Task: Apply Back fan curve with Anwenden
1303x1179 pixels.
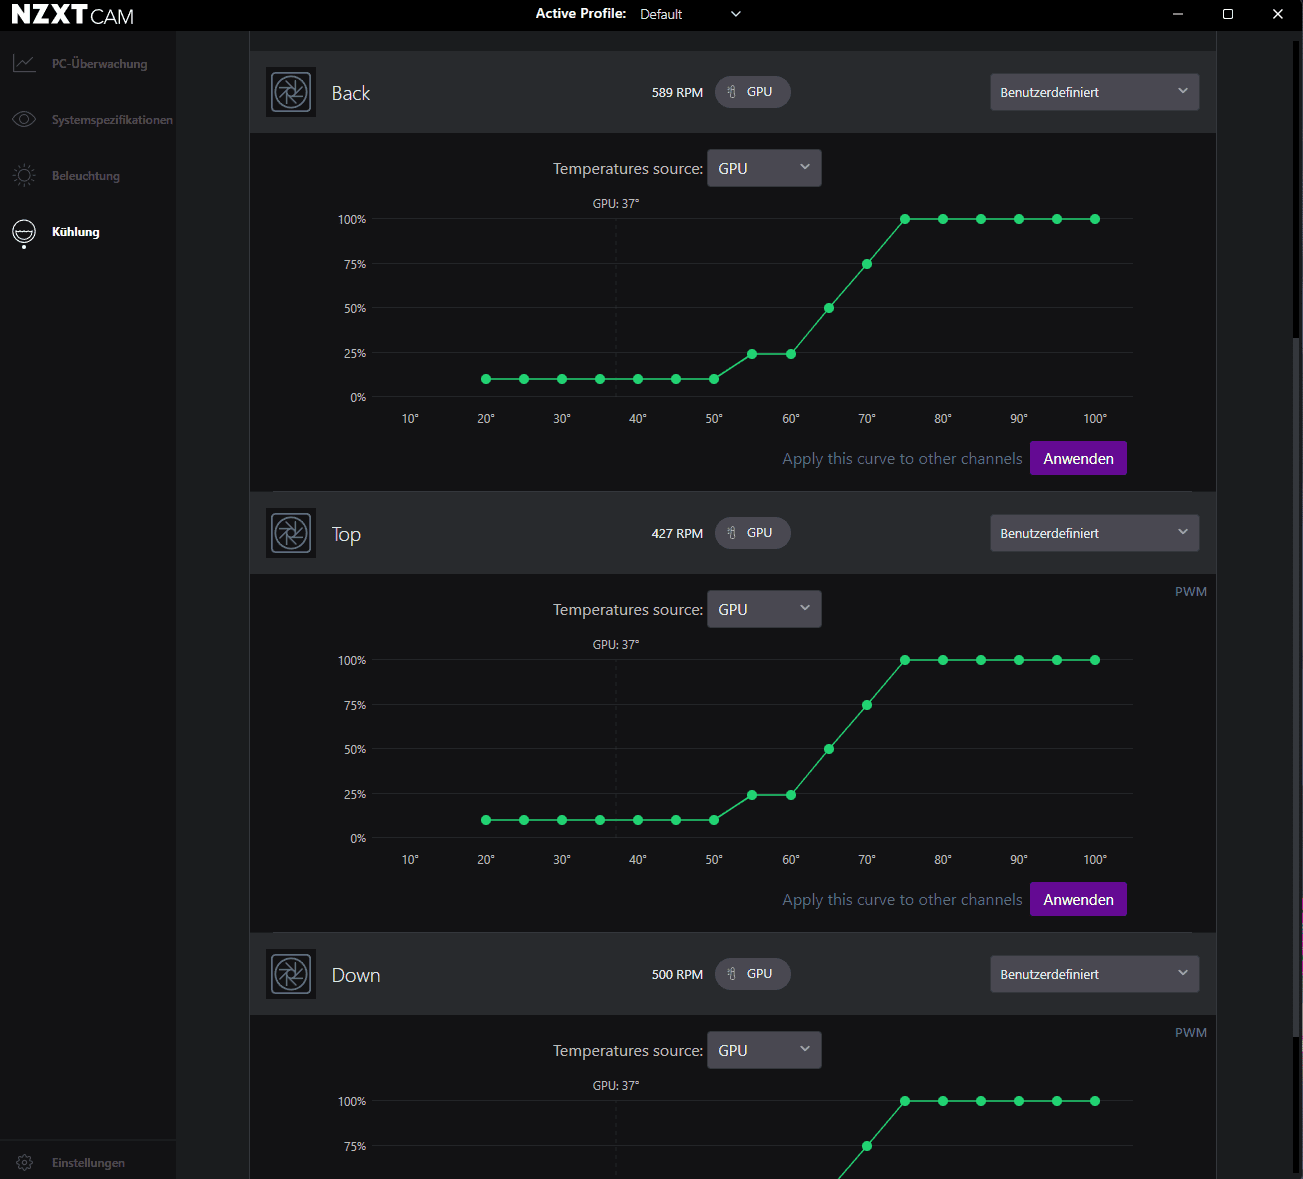Action: (x=1078, y=458)
